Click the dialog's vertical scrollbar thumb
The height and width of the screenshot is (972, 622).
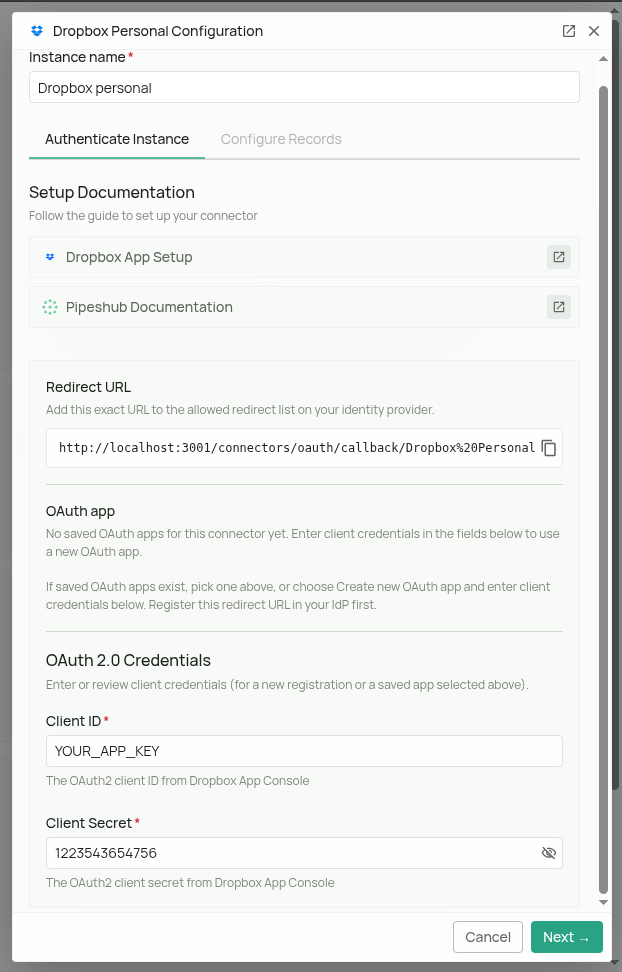pyautogui.click(x=603, y=490)
